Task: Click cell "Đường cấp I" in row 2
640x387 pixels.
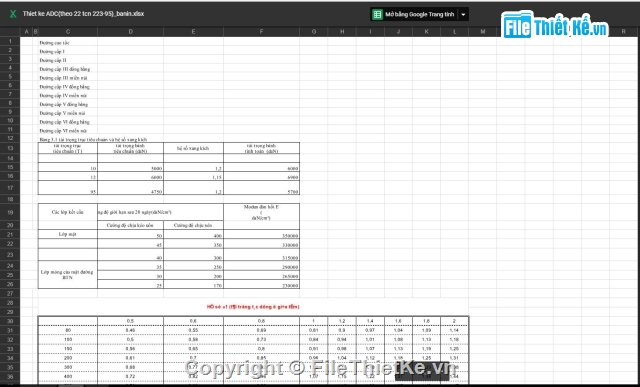Action: (52, 51)
